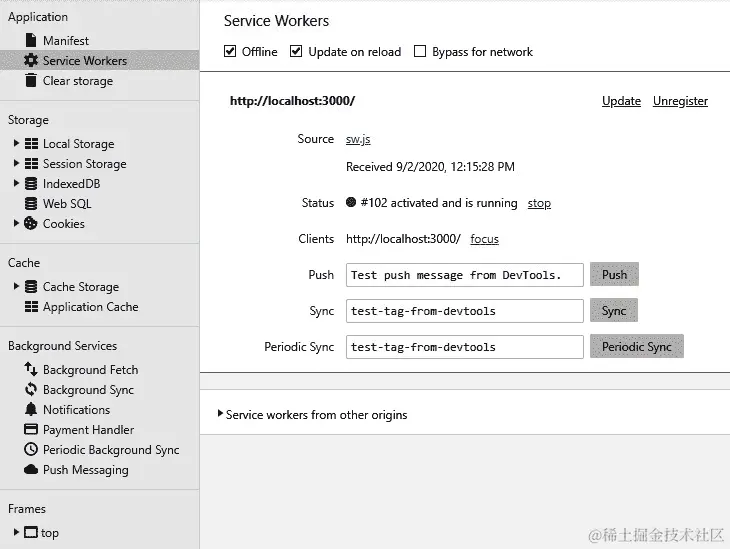Click the Session Storage grid icon
730x549 pixels.
(x=31, y=163)
